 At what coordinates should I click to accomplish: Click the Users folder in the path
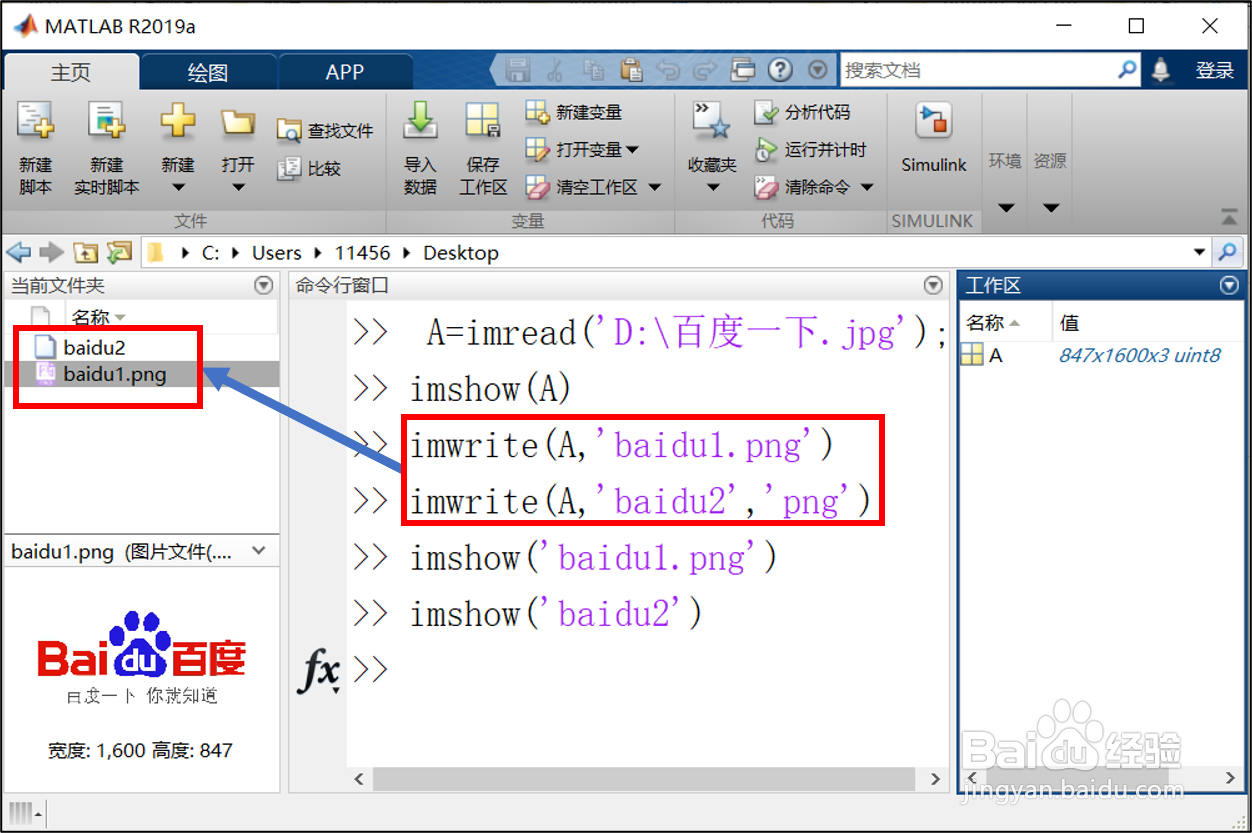276,253
